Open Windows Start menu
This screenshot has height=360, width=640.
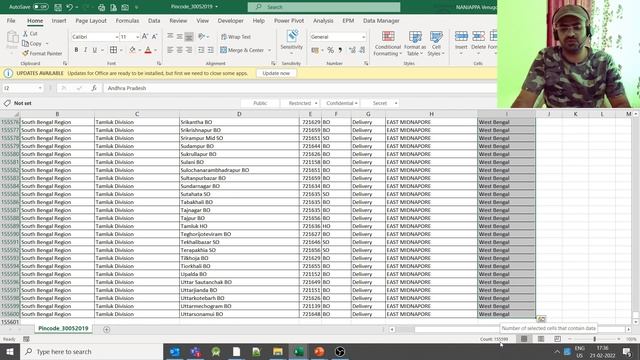[10, 351]
